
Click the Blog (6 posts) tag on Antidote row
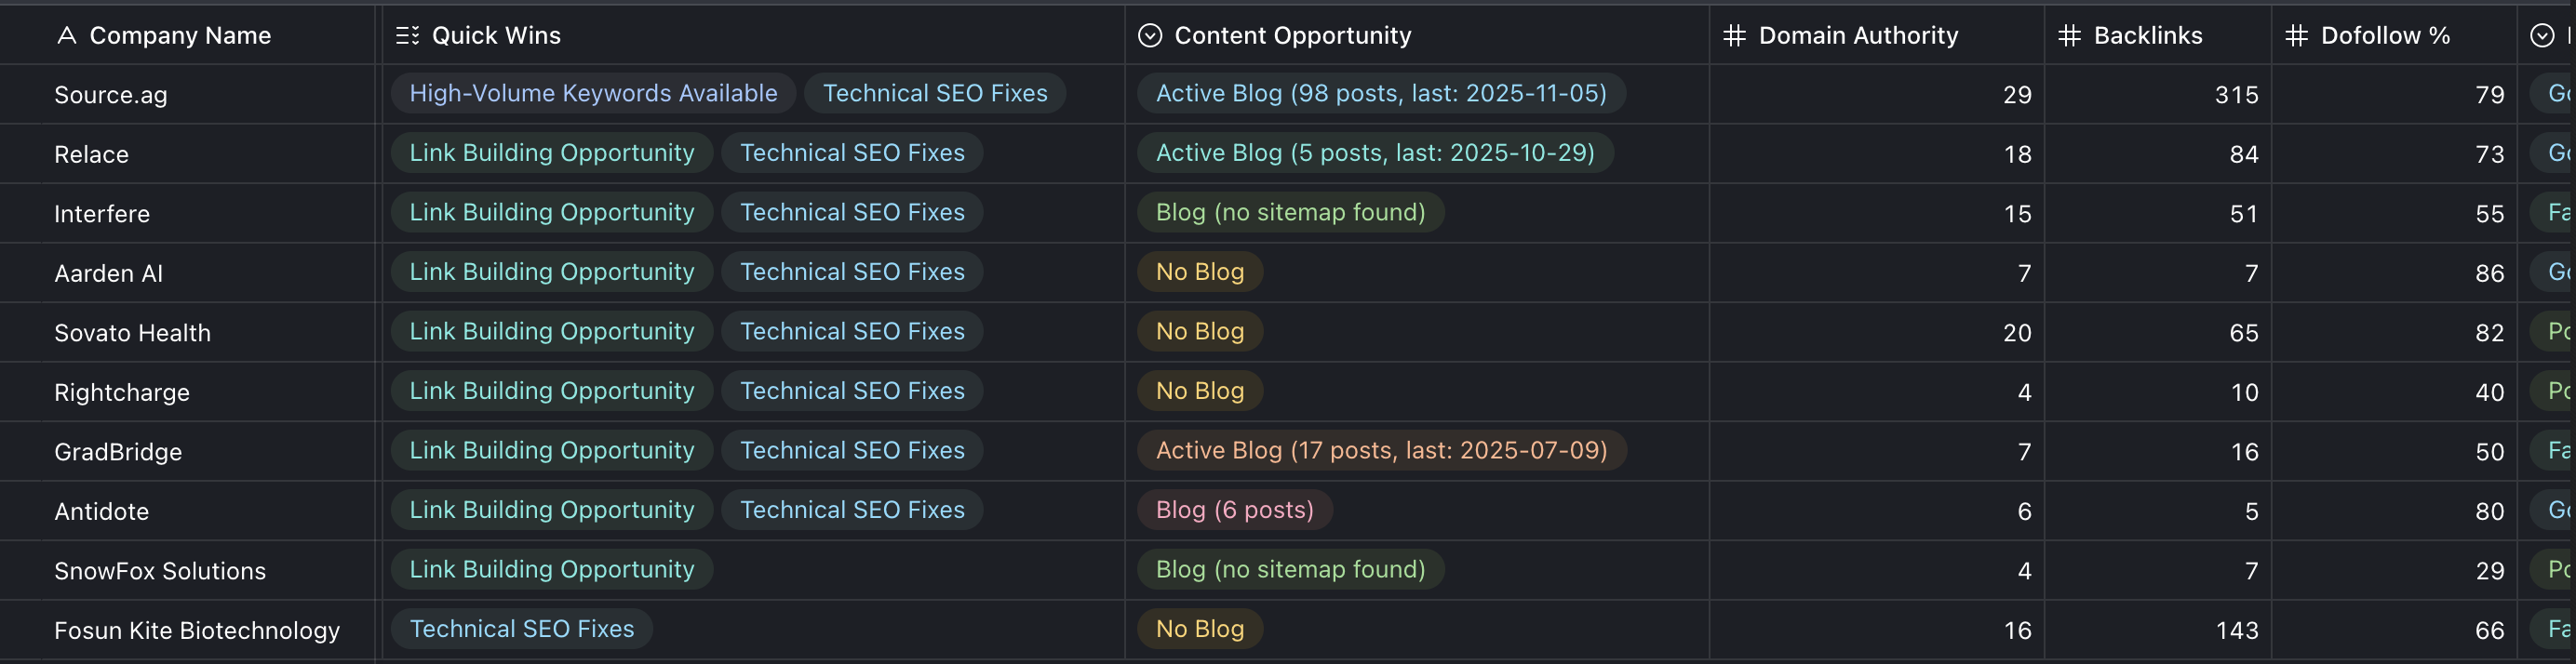coord(1234,509)
